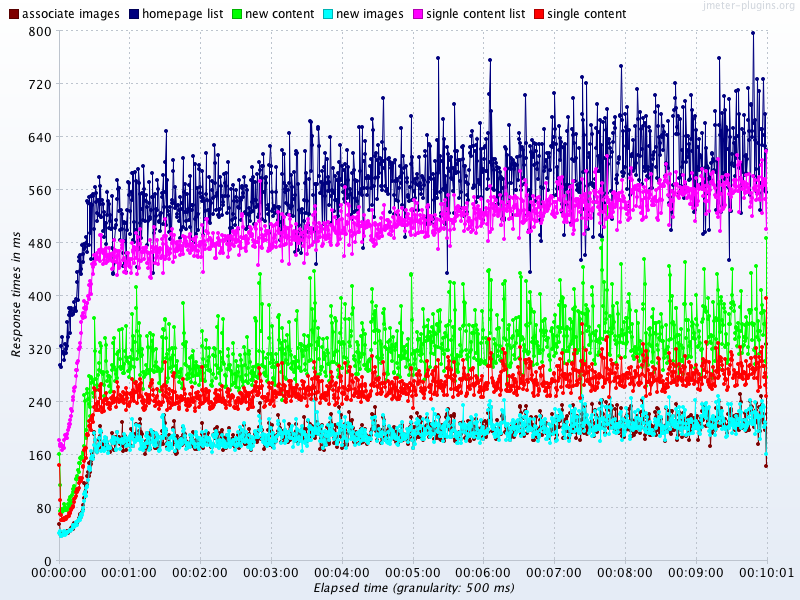This screenshot has width=800, height=600.
Task: Click the 00:05:00 time axis tick label
Action: pyautogui.click(x=413, y=573)
